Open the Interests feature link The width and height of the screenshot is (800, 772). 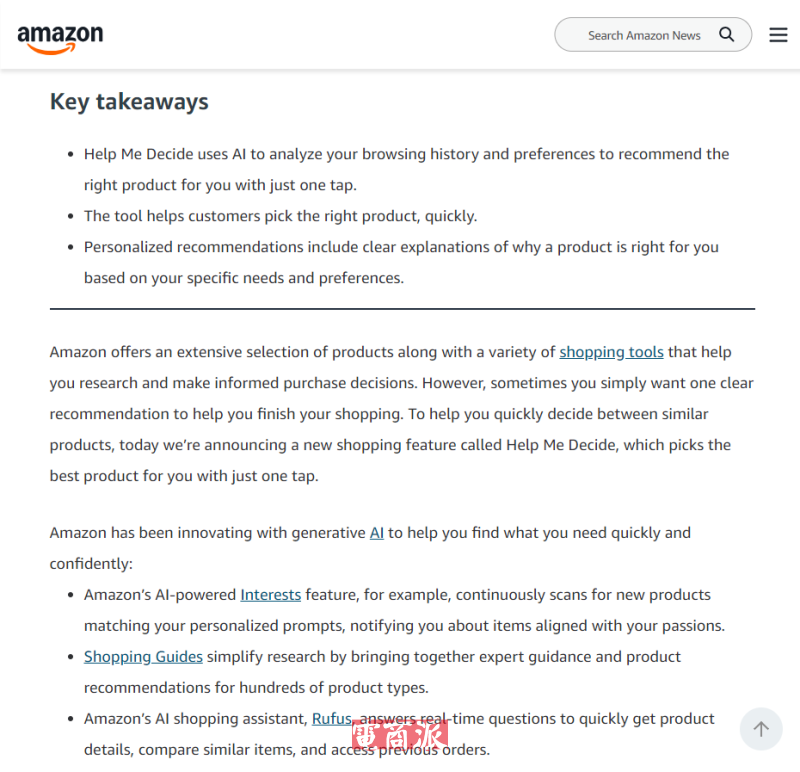coord(270,595)
